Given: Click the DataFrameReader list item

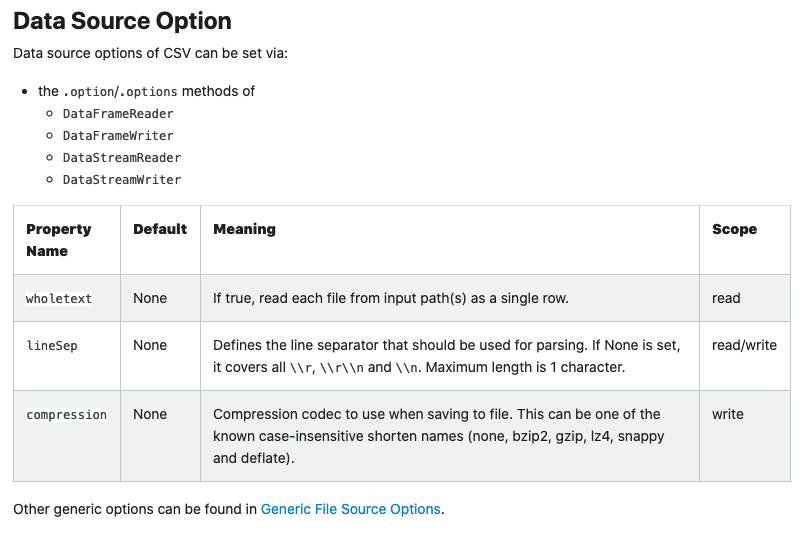Looking at the screenshot, I should click(118, 113).
